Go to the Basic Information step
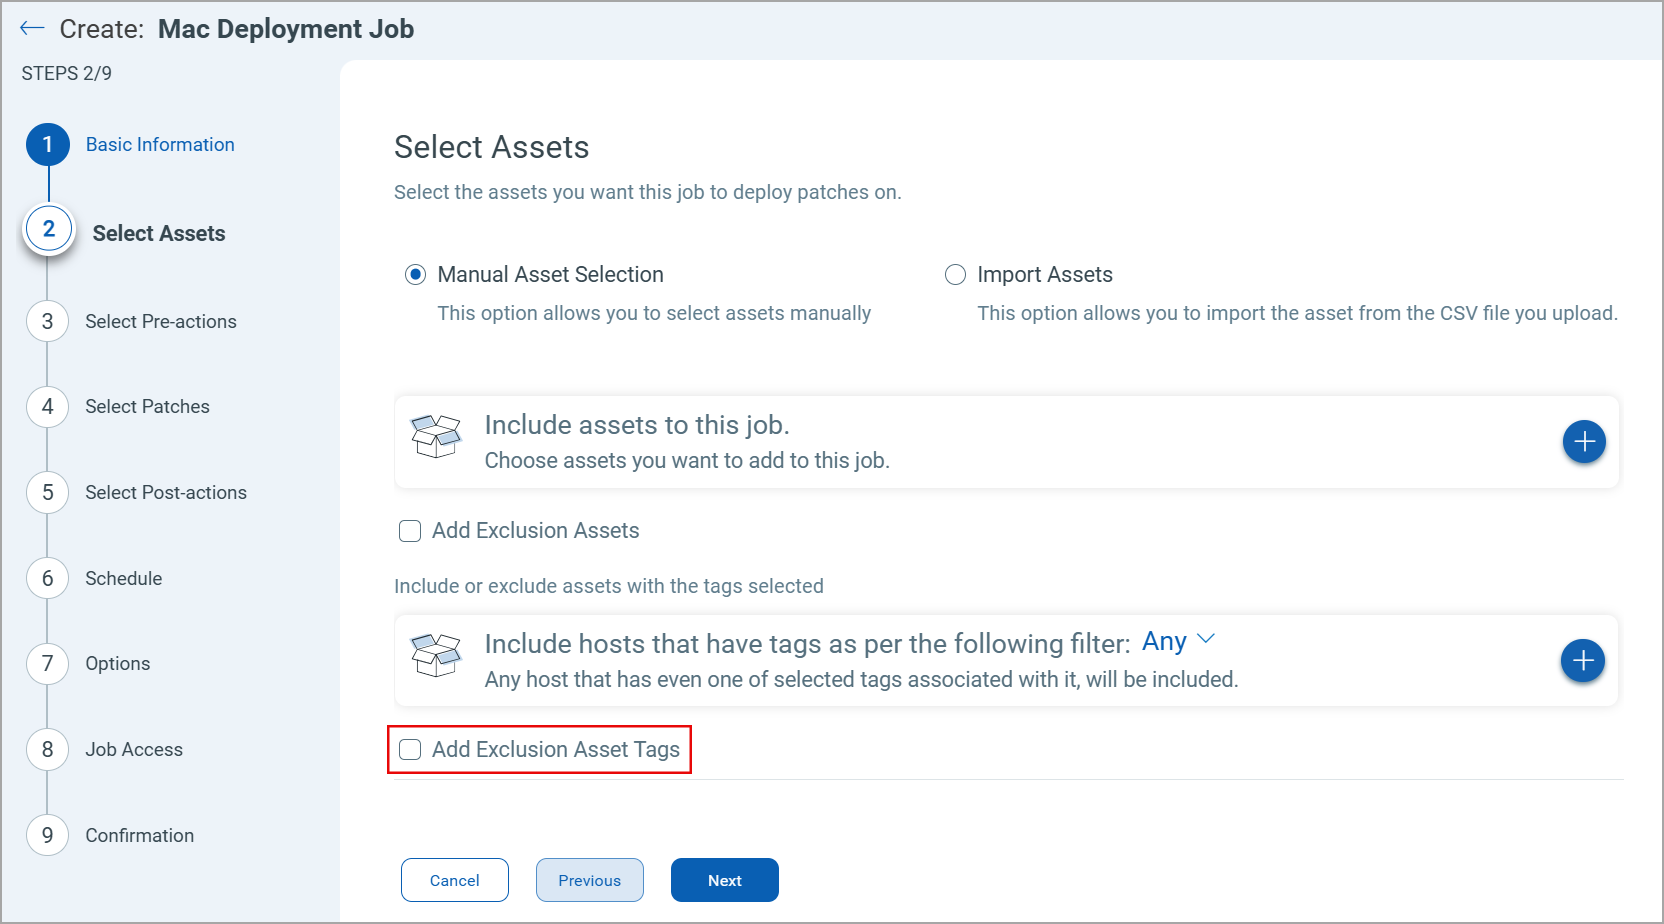 point(159,144)
